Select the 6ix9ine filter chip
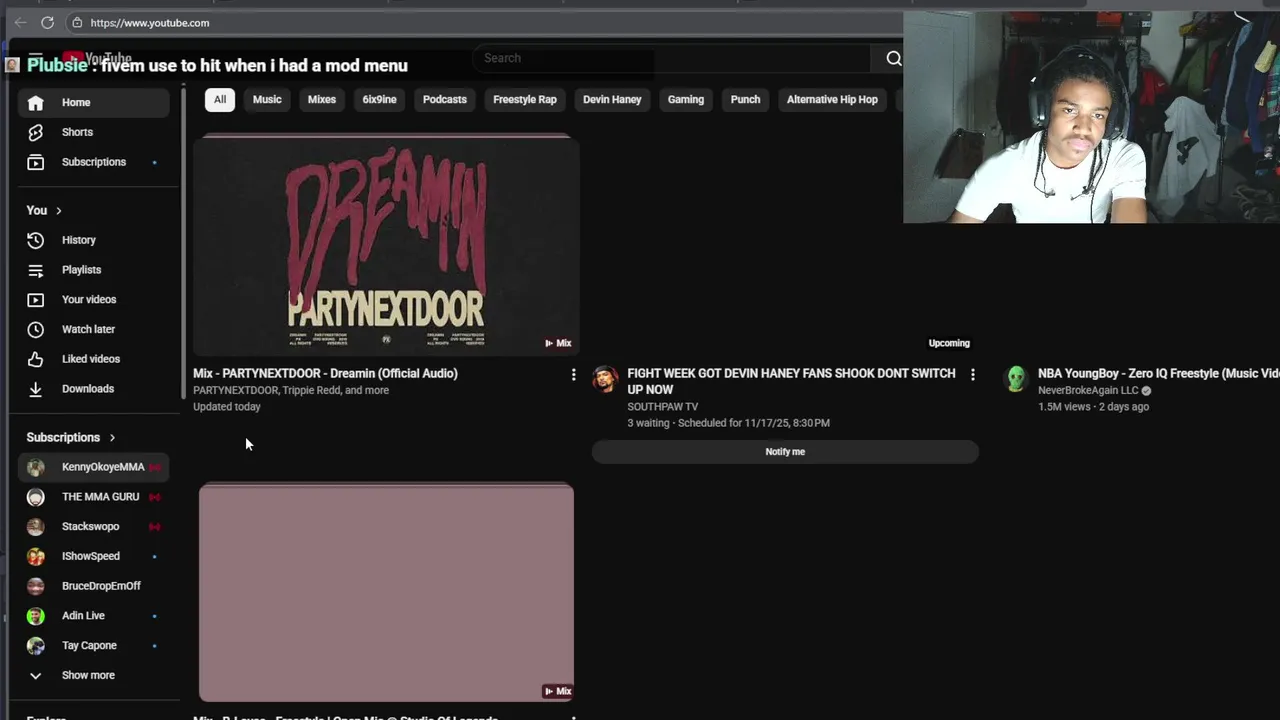The height and width of the screenshot is (720, 1280). point(379,99)
